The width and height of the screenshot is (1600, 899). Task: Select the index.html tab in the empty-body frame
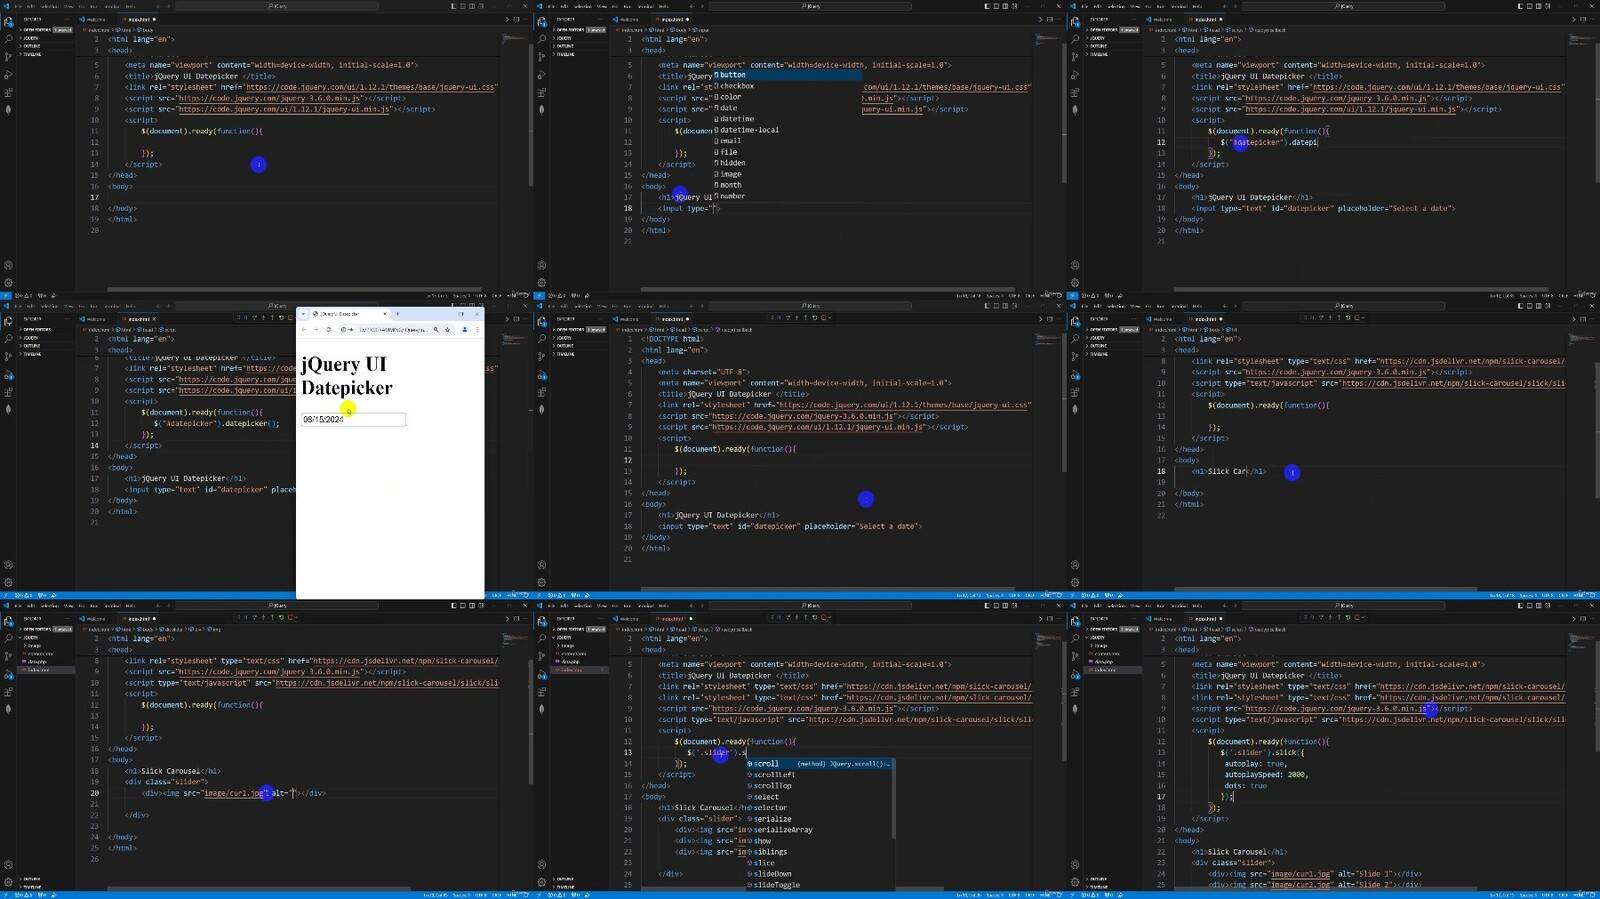pyautogui.click(x=140, y=19)
